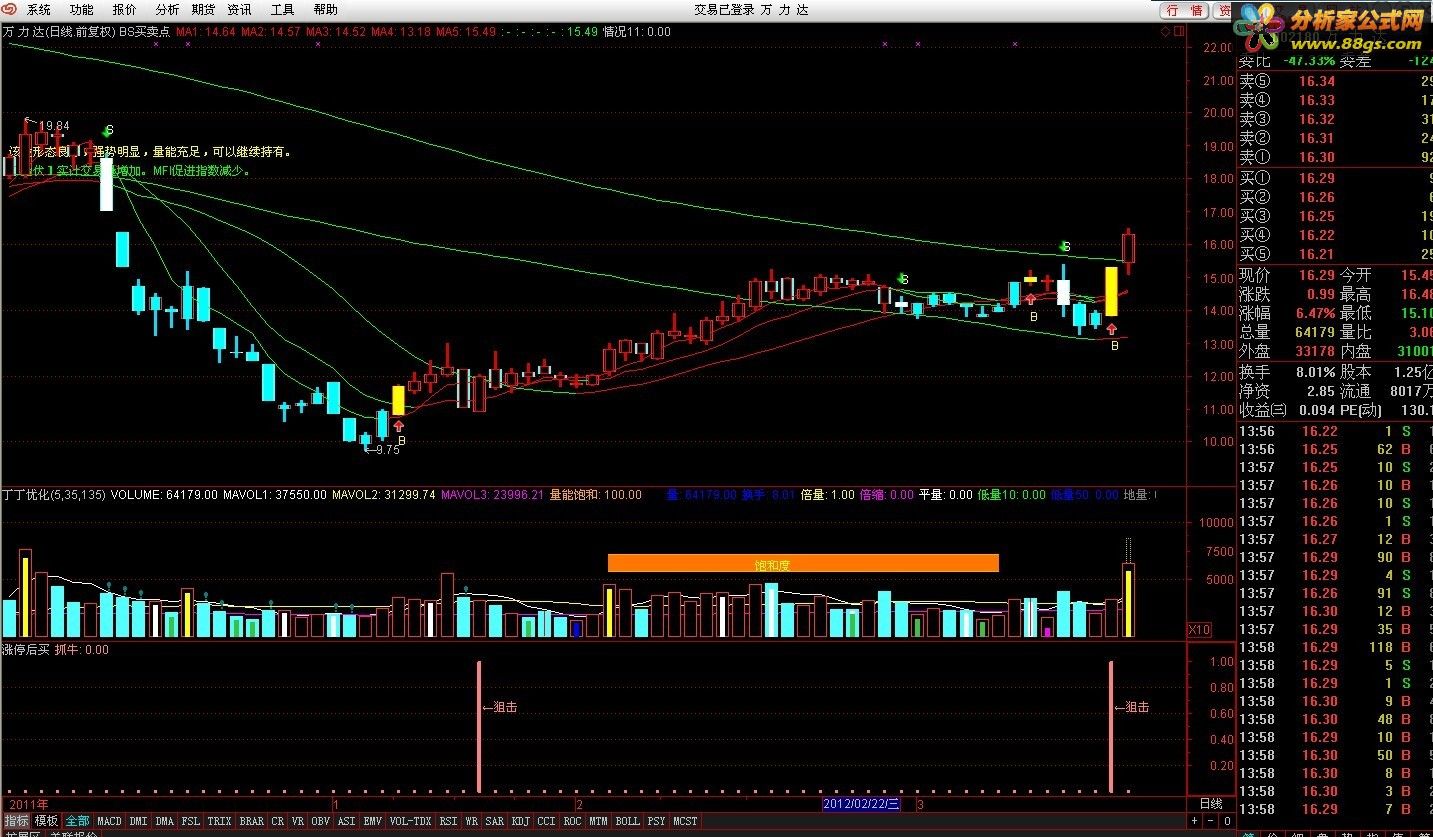Click the green S marker near price 16.00
Screen dimensions: 1433x837
pos(1065,246)
